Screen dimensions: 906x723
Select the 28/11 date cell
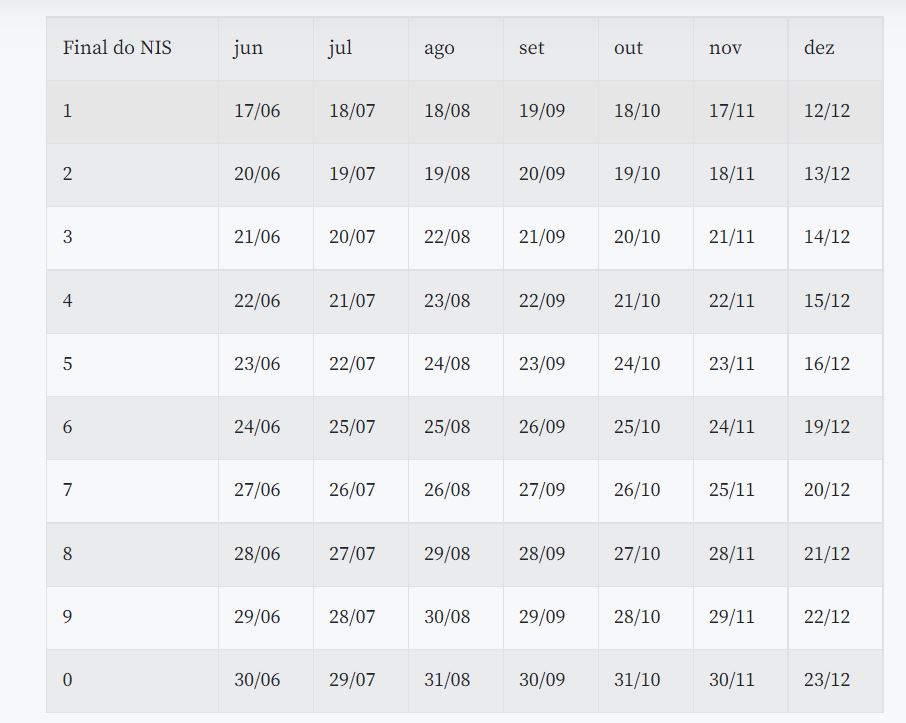732,553
